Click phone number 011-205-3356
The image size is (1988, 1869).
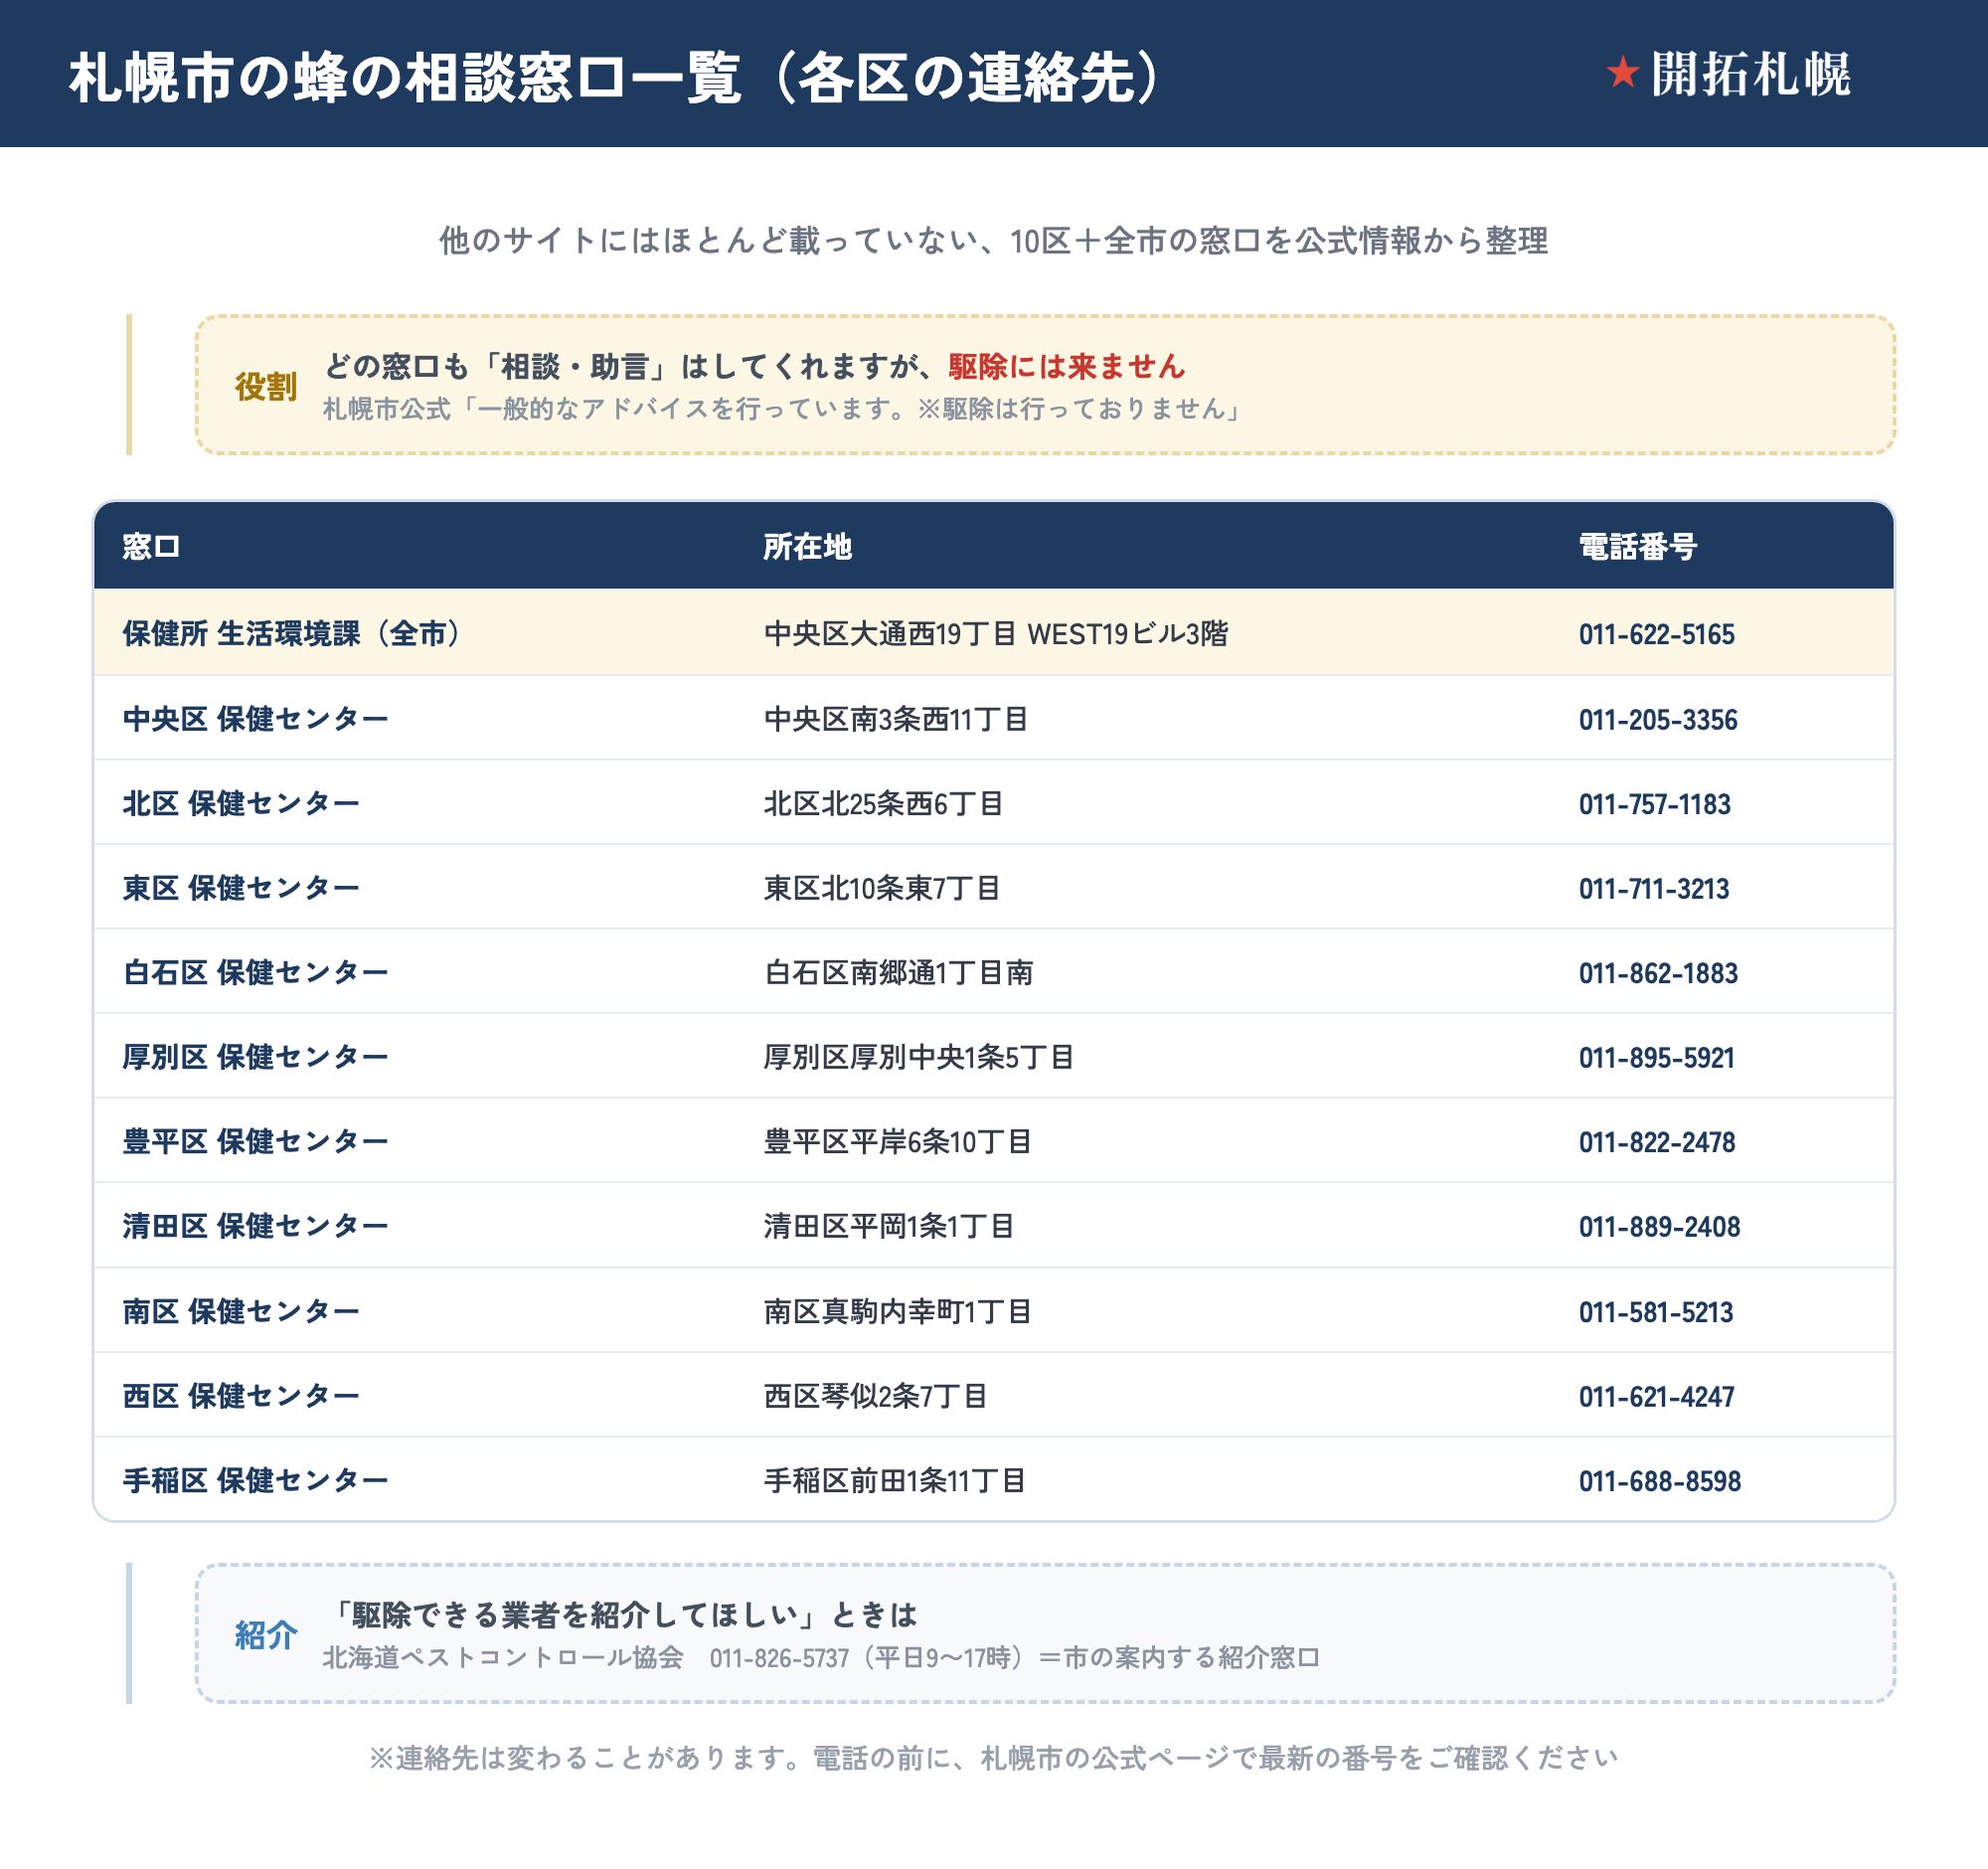click(x=1658, y=720)
